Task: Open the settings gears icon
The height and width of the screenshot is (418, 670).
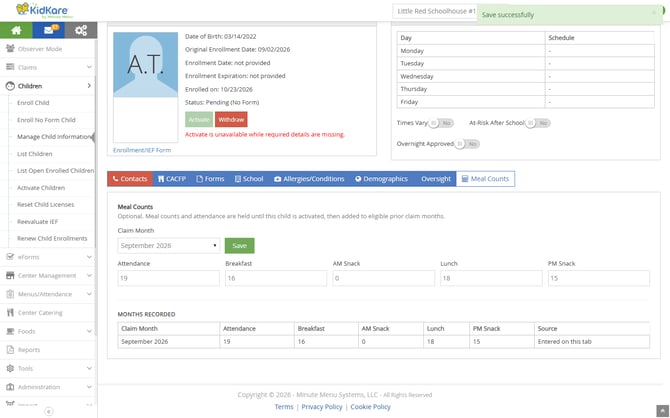Action: pos(81,30)
